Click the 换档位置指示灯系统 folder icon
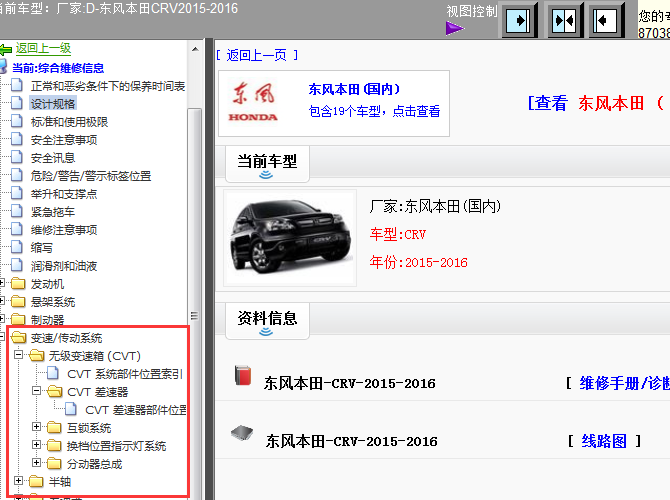 click(54, 445)
